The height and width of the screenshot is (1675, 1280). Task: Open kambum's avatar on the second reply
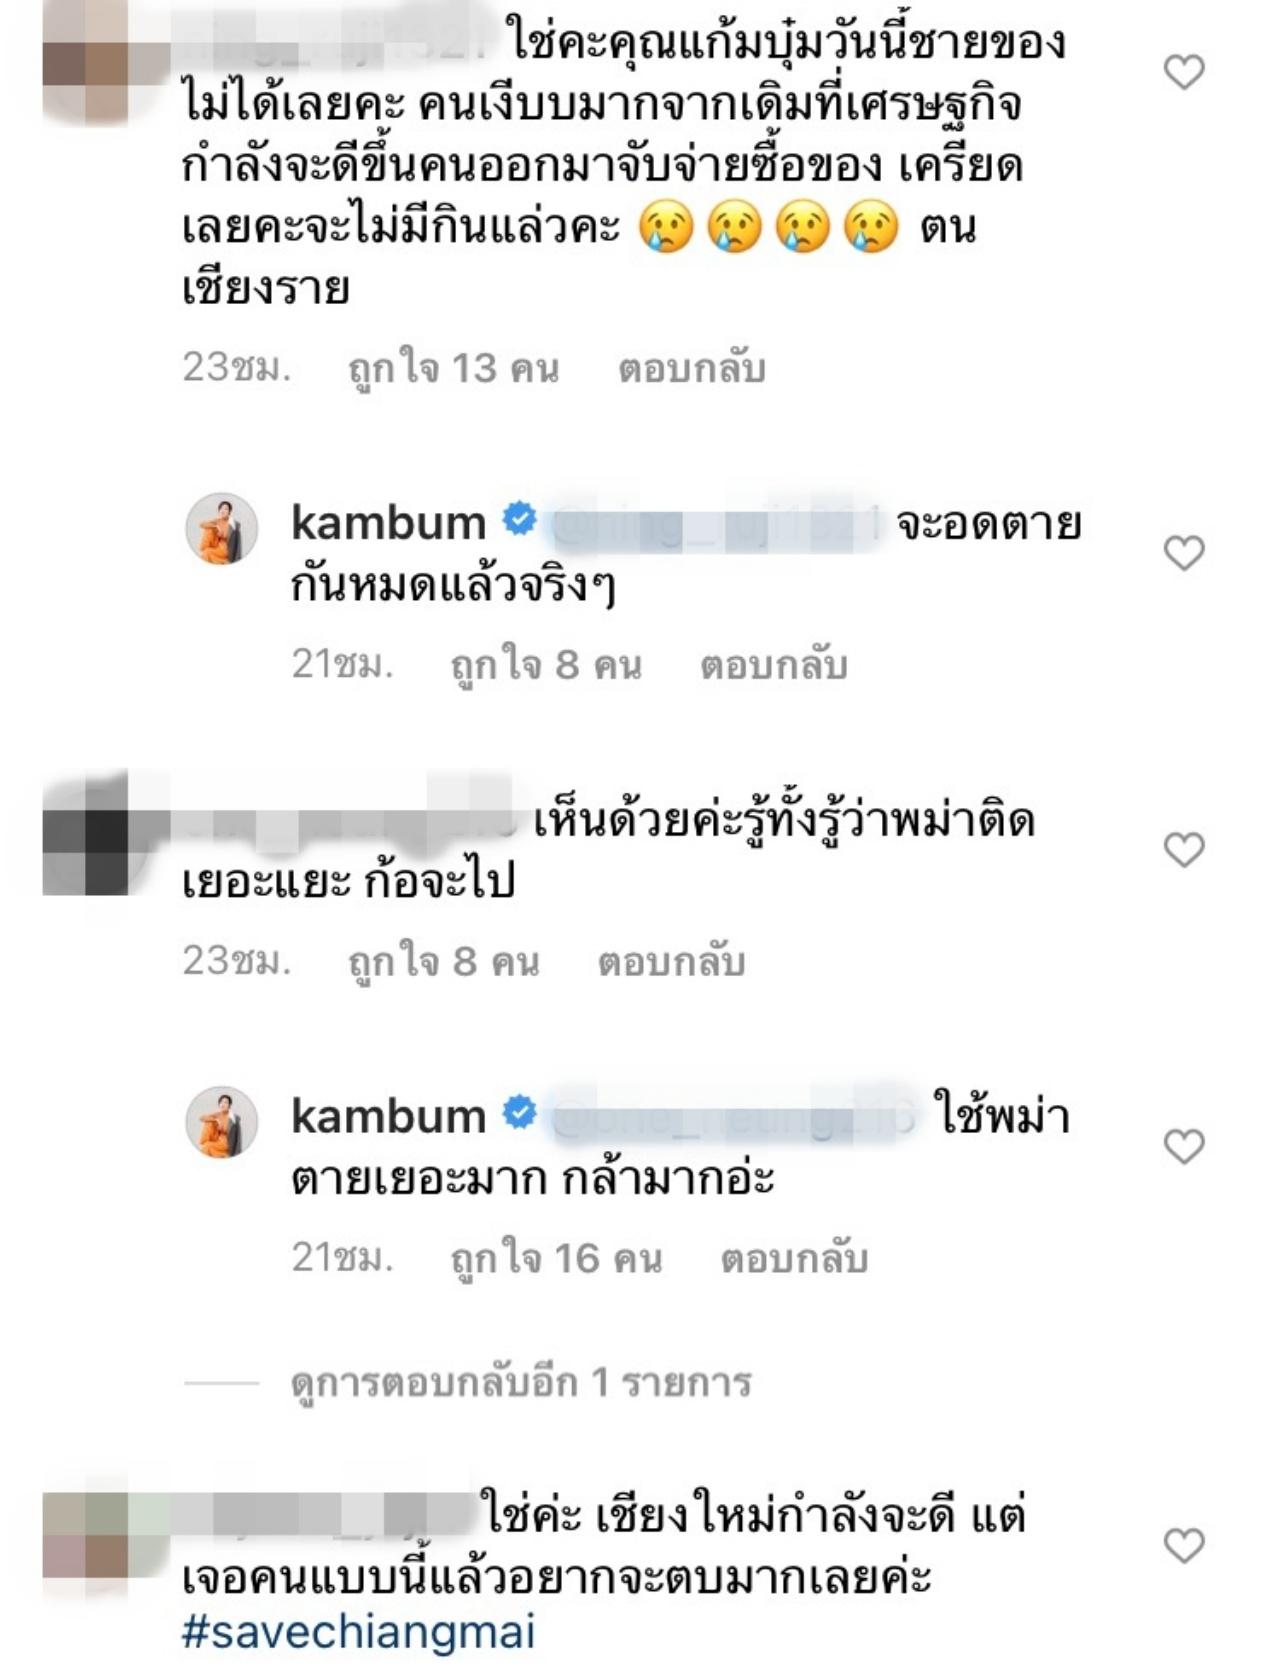(222, 1122)
